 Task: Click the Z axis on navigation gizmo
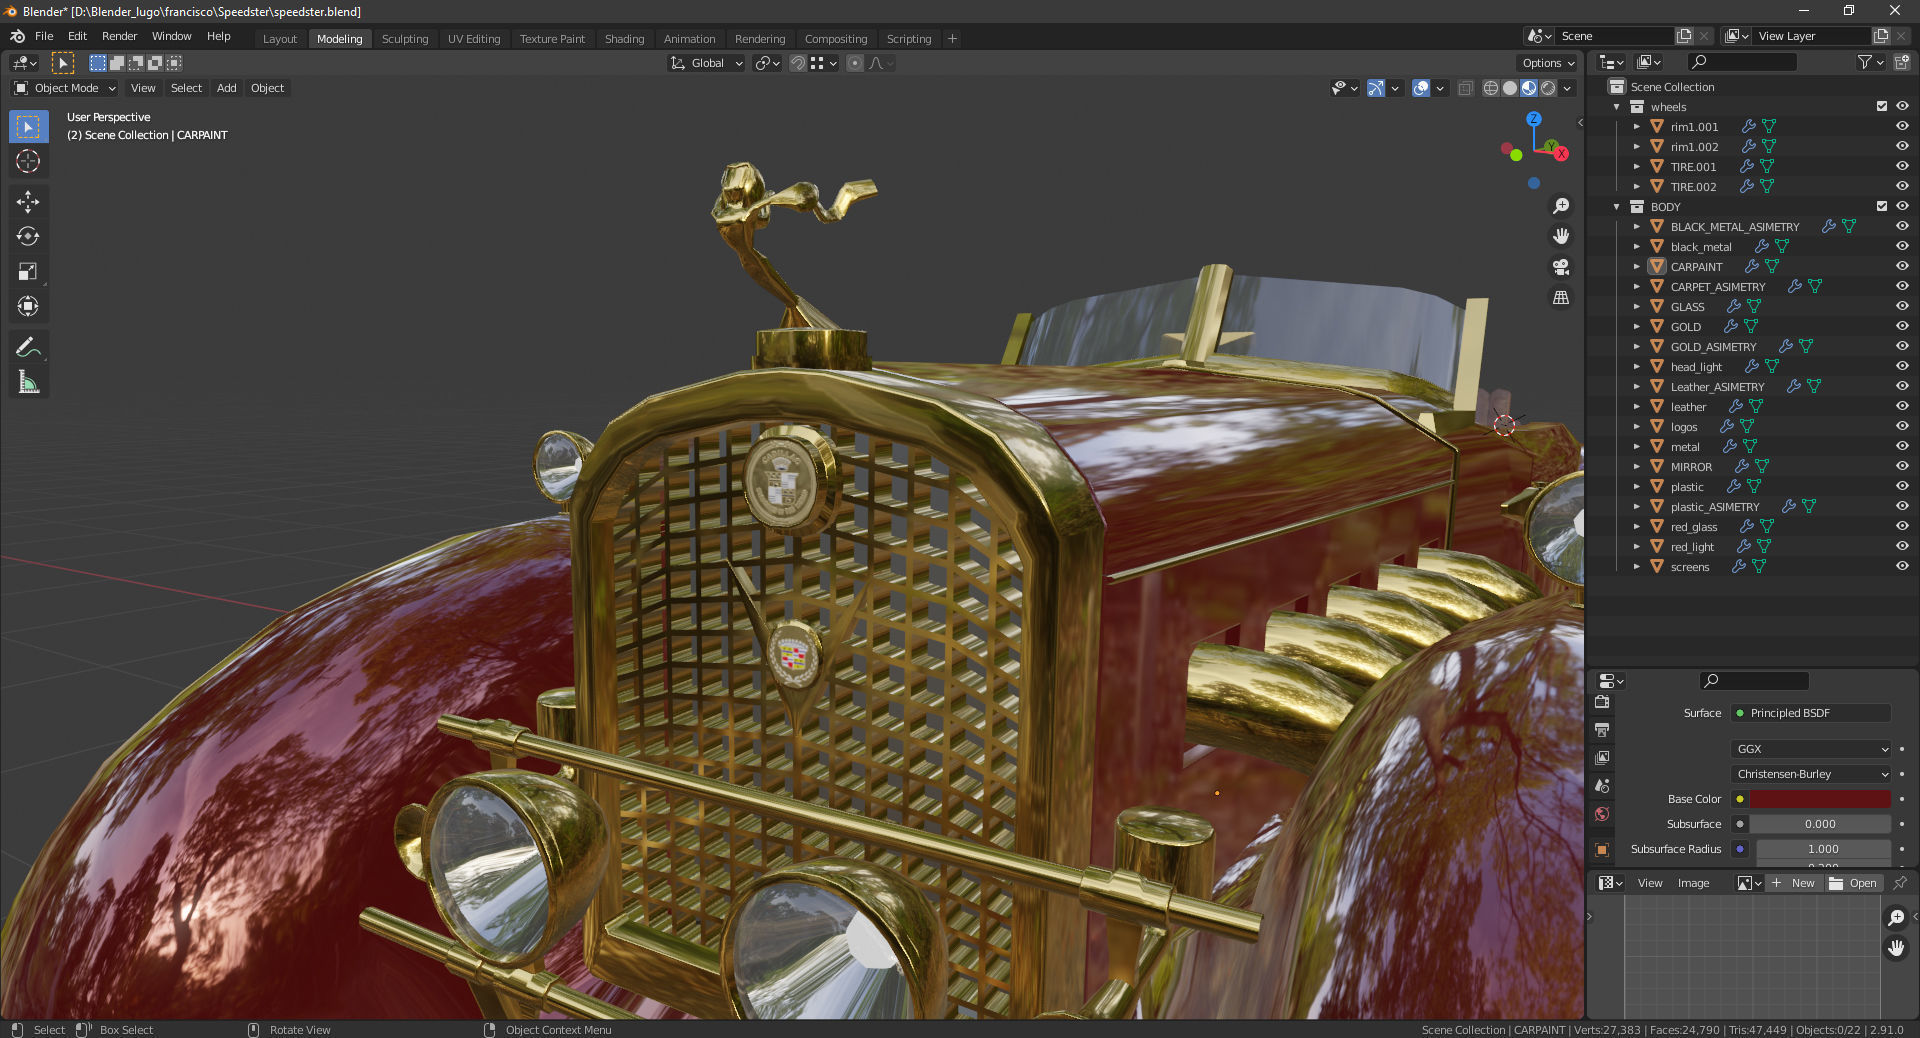[x=1534, y=119]
